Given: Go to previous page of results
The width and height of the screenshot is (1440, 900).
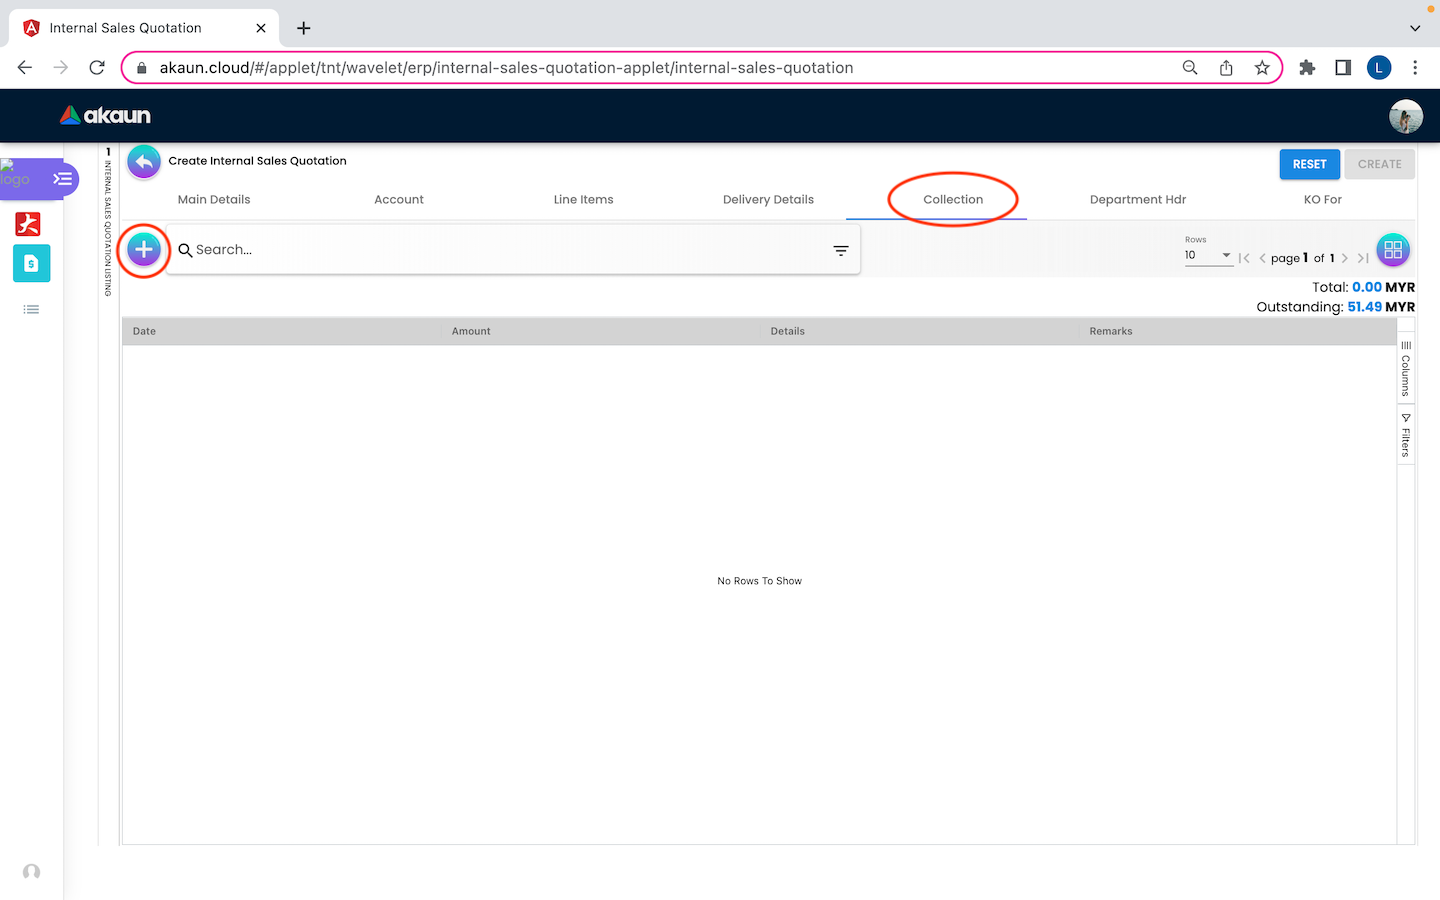Looking at the screenshot, I should [1262, 258].
